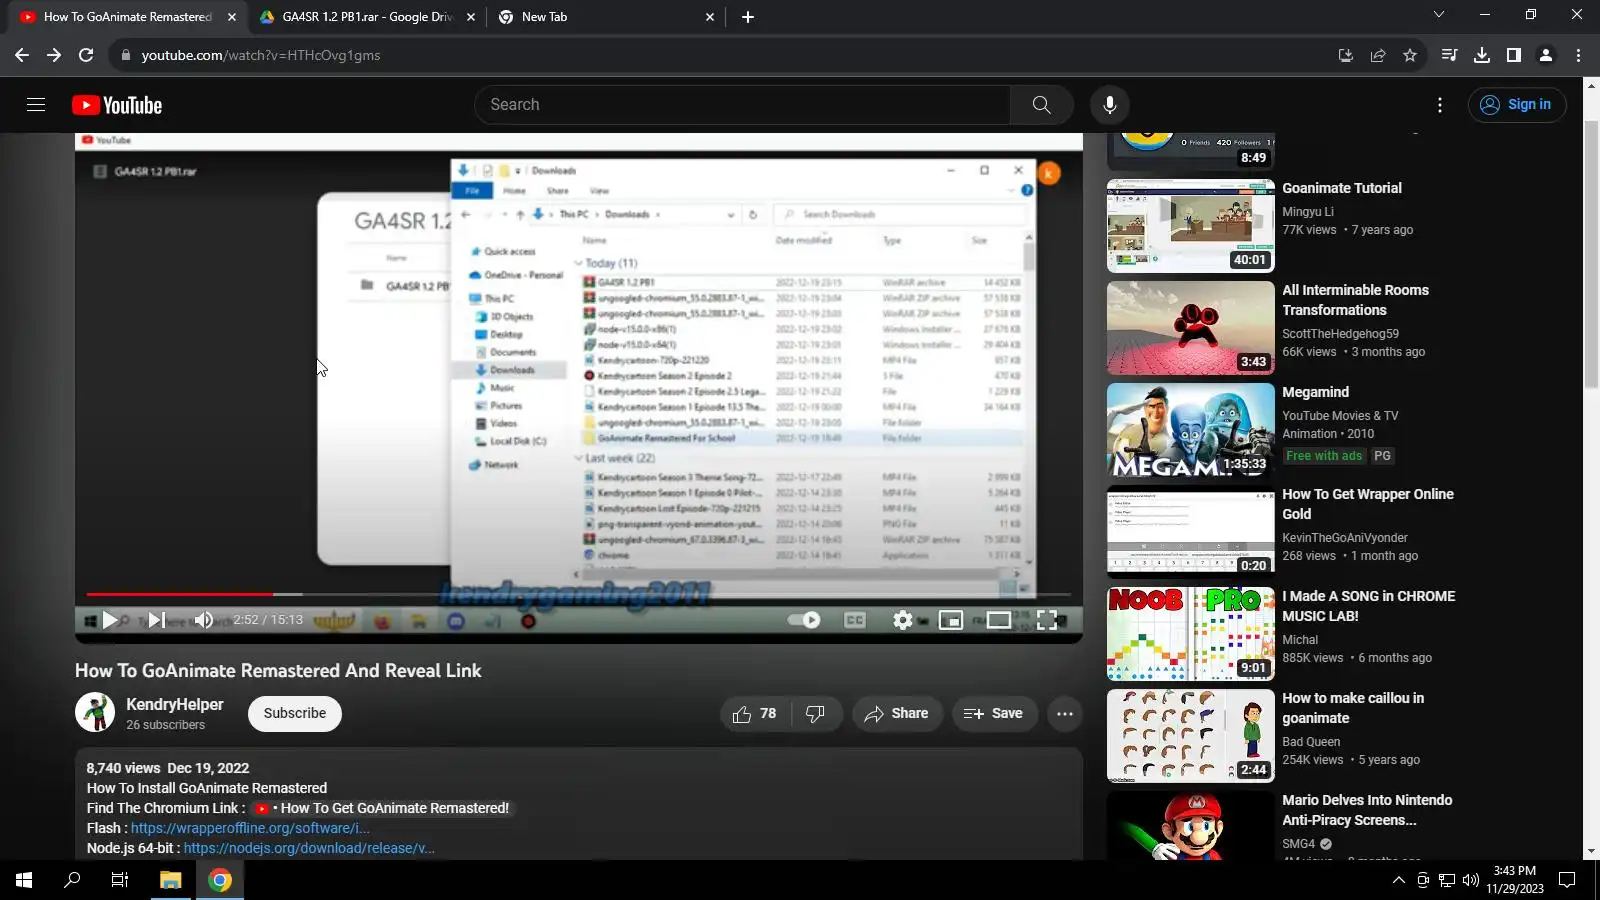The height and width of the screenshot is (900, 1600).
Task: Click the YouTube search magnifier button
Action: pyautogui.click(x=1041, y=105)
